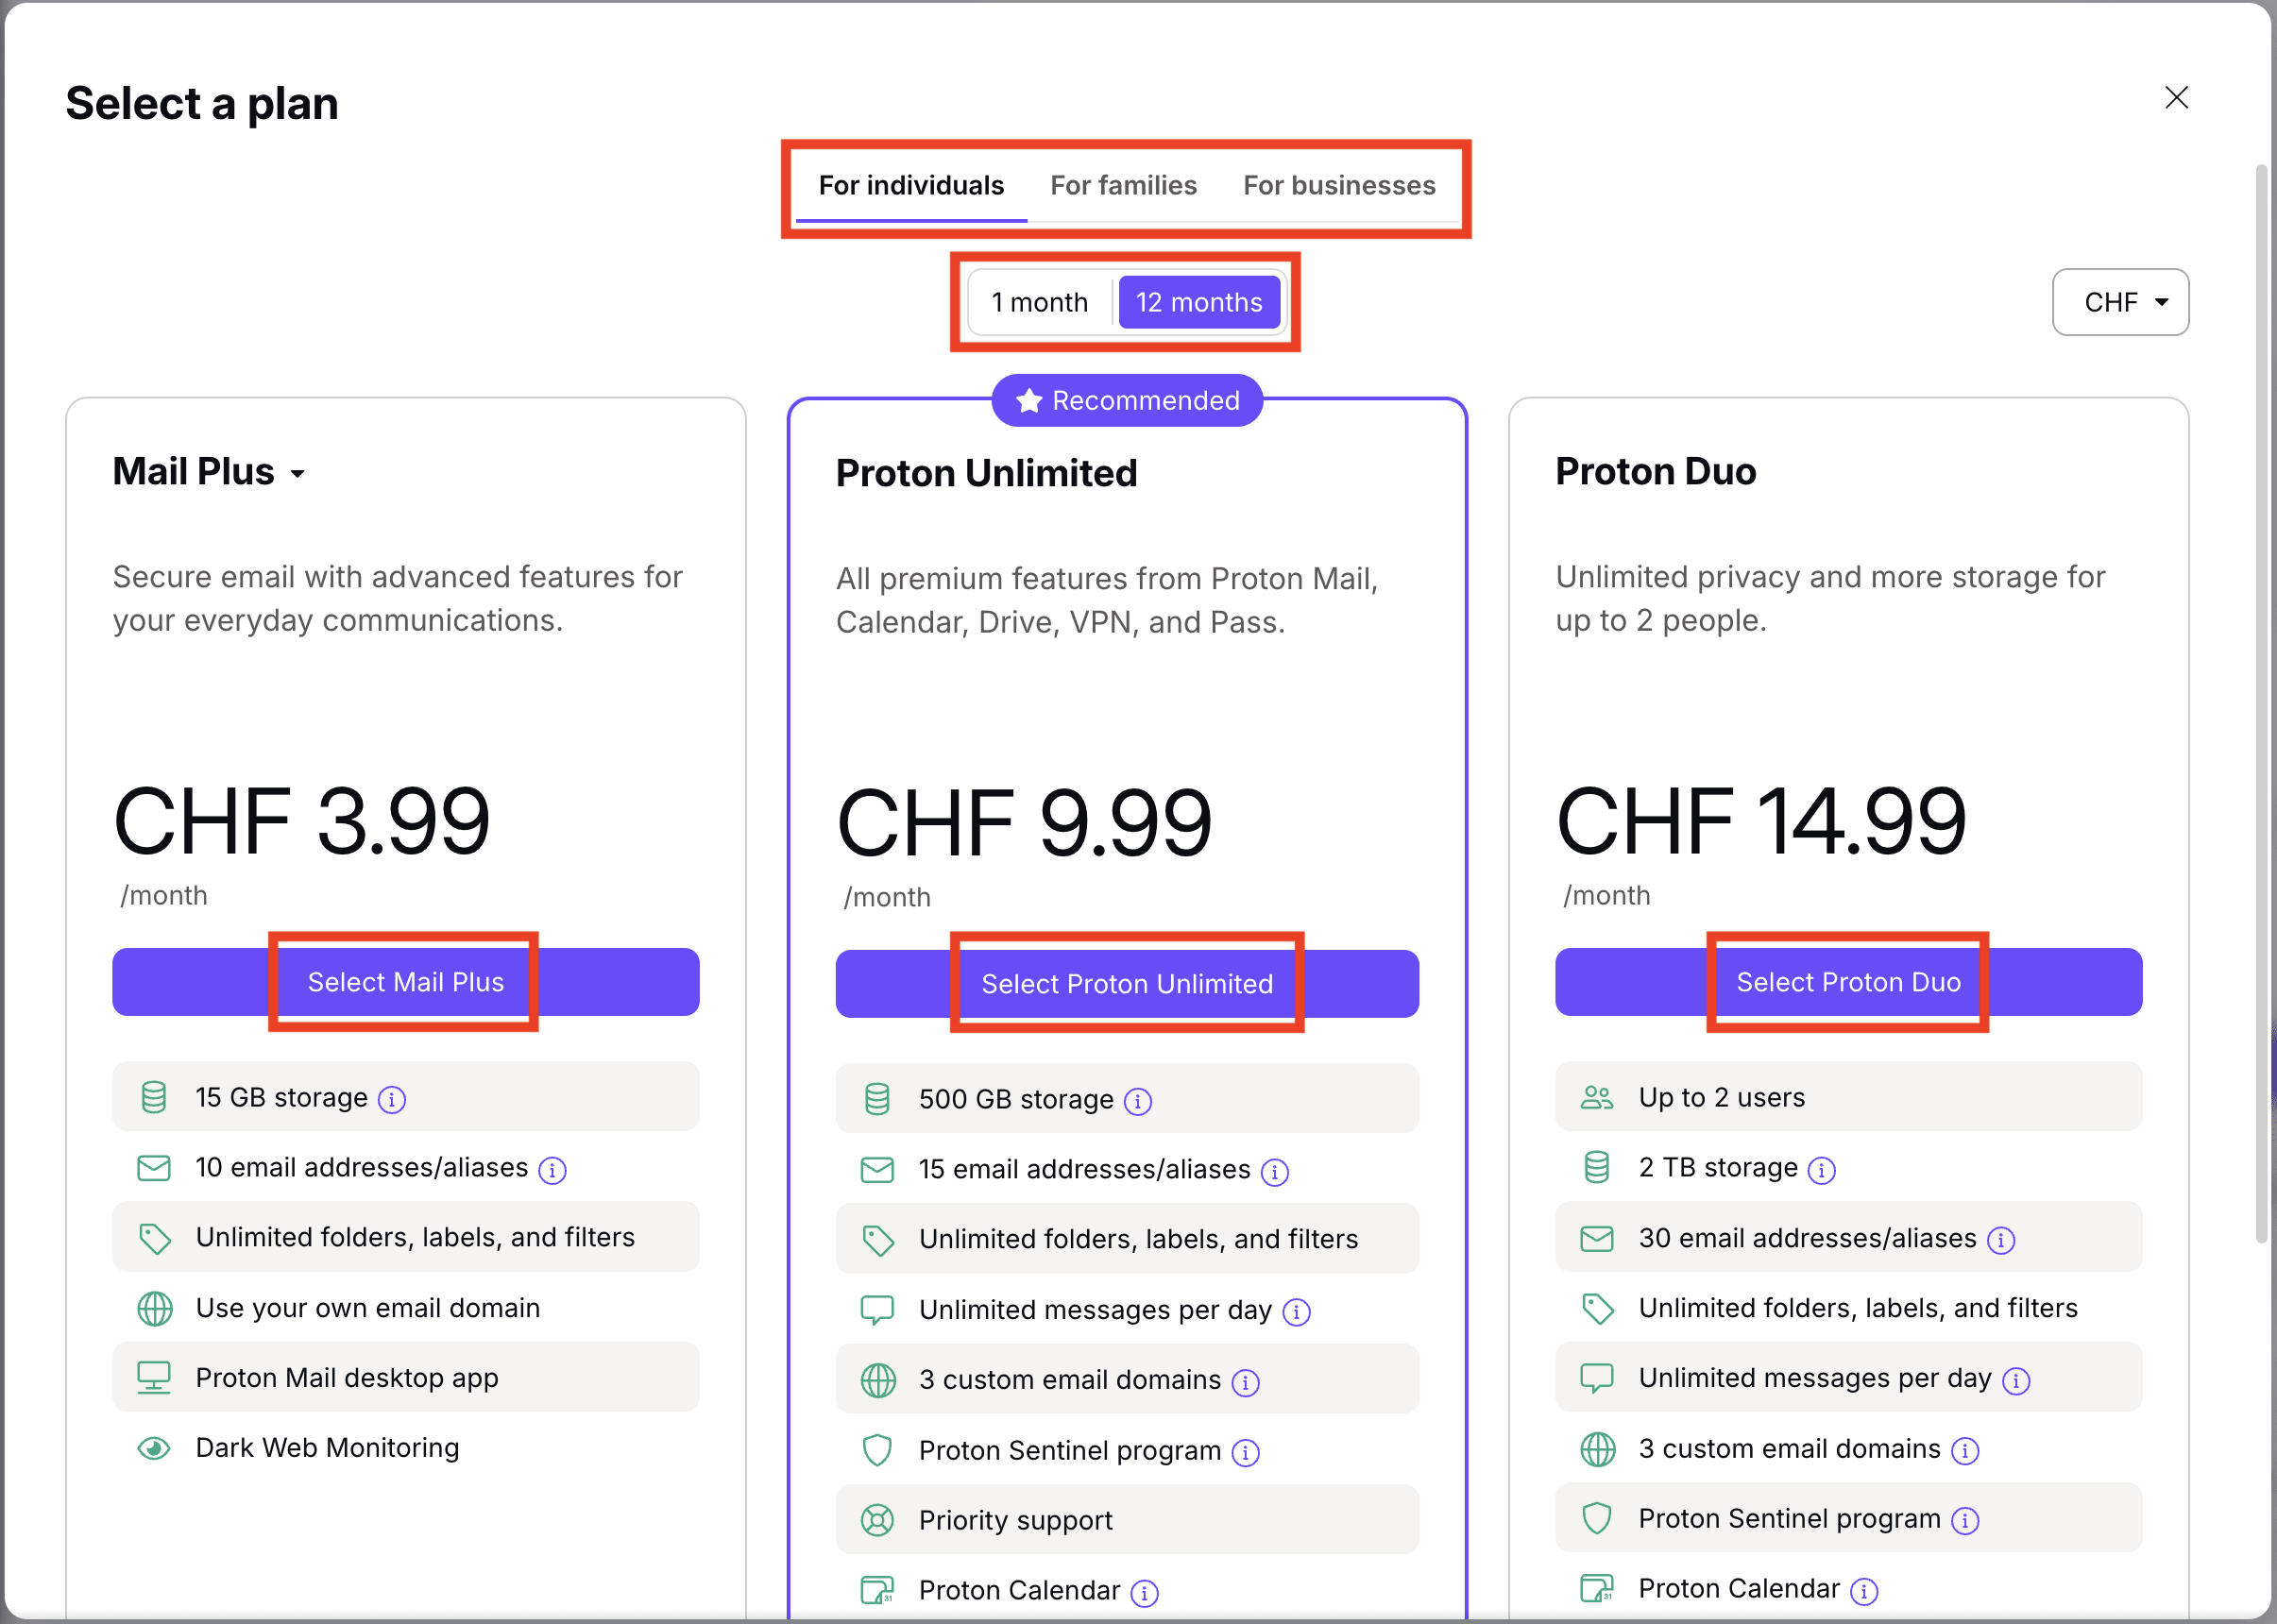This screenshot has width=2277, height=1624.
Task: Close the Select a plan dialog
Action: point(2176,97)
